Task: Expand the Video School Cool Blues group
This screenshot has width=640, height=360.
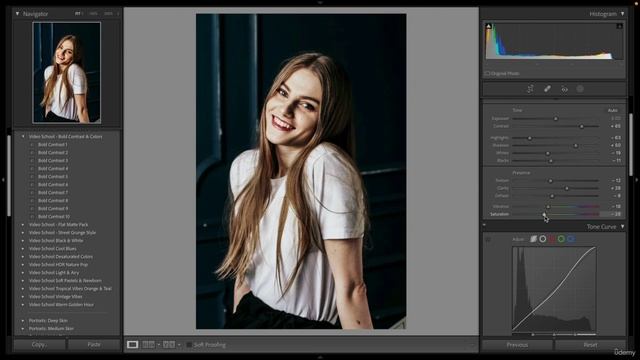Action: (x=23, y=249)
